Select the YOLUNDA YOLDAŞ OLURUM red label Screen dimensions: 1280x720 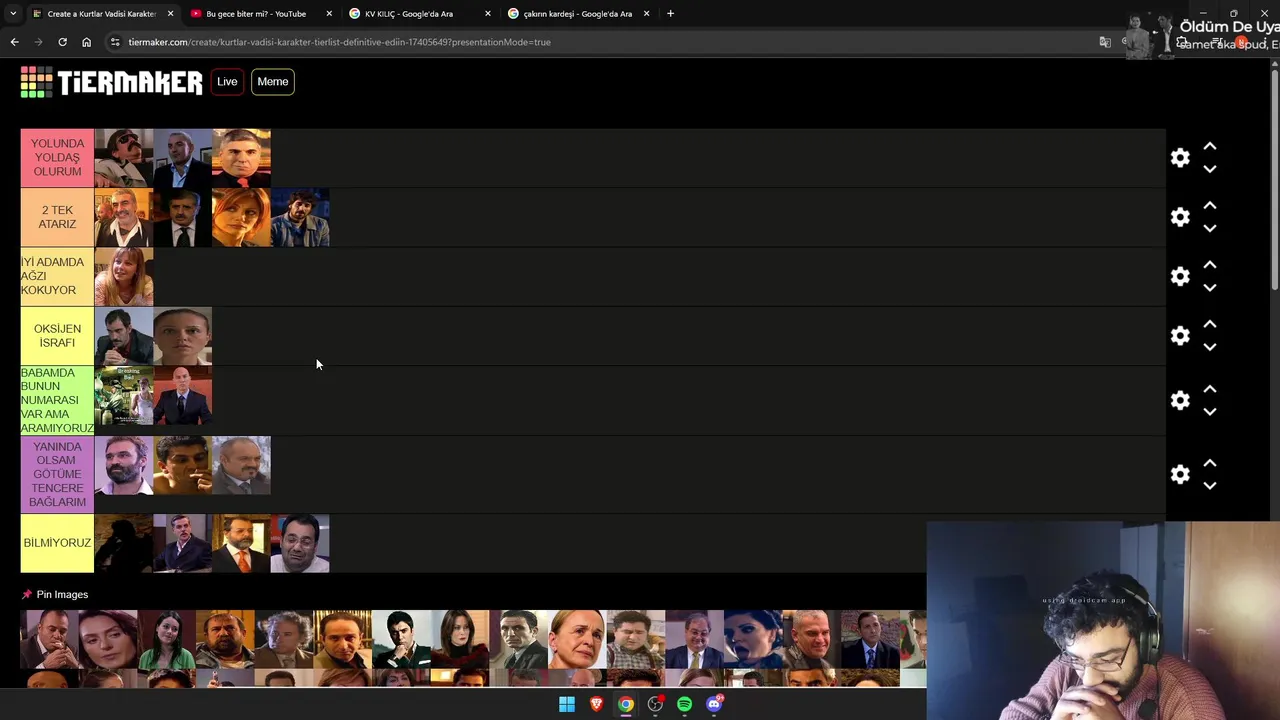57,158
